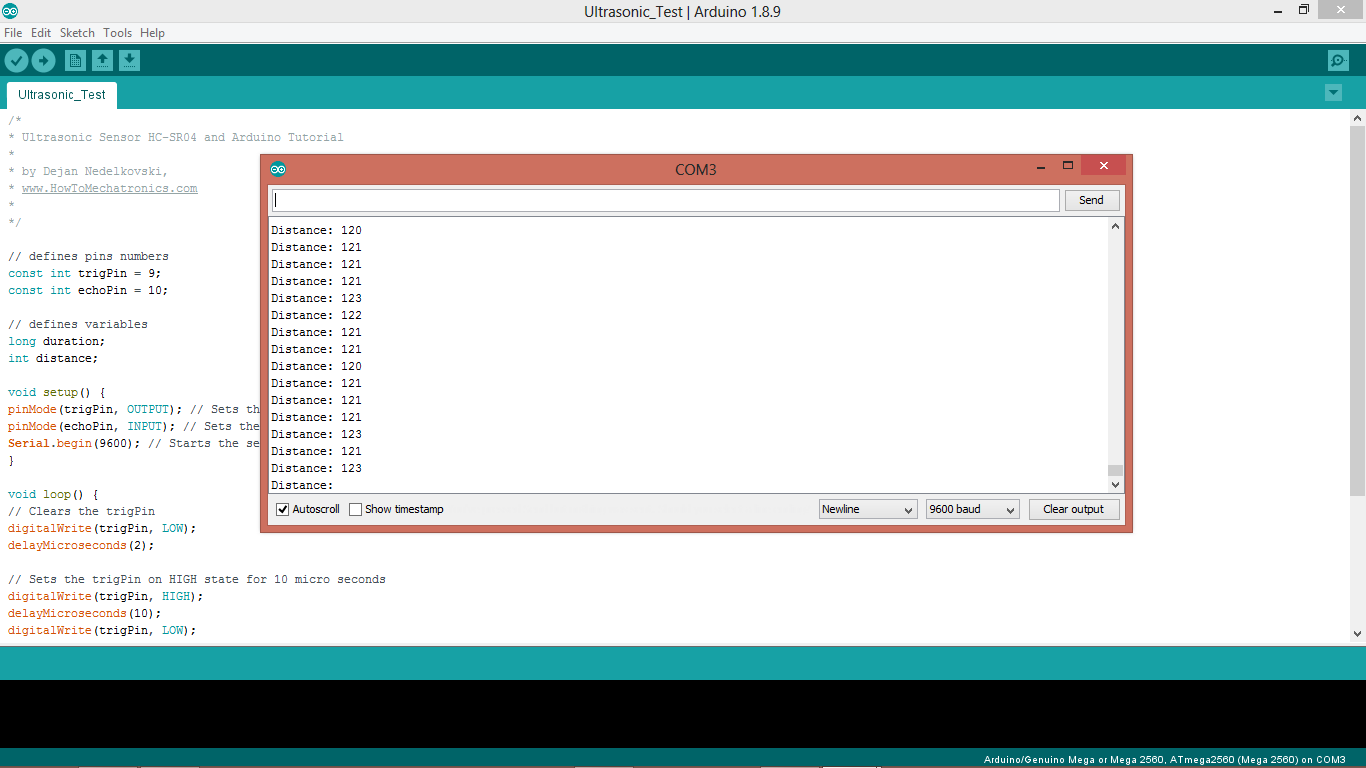Image resolution: width=1366 pixels, height=768 pixels.
Task: Open a sketch using the Open icon
Action: point(102,60)
